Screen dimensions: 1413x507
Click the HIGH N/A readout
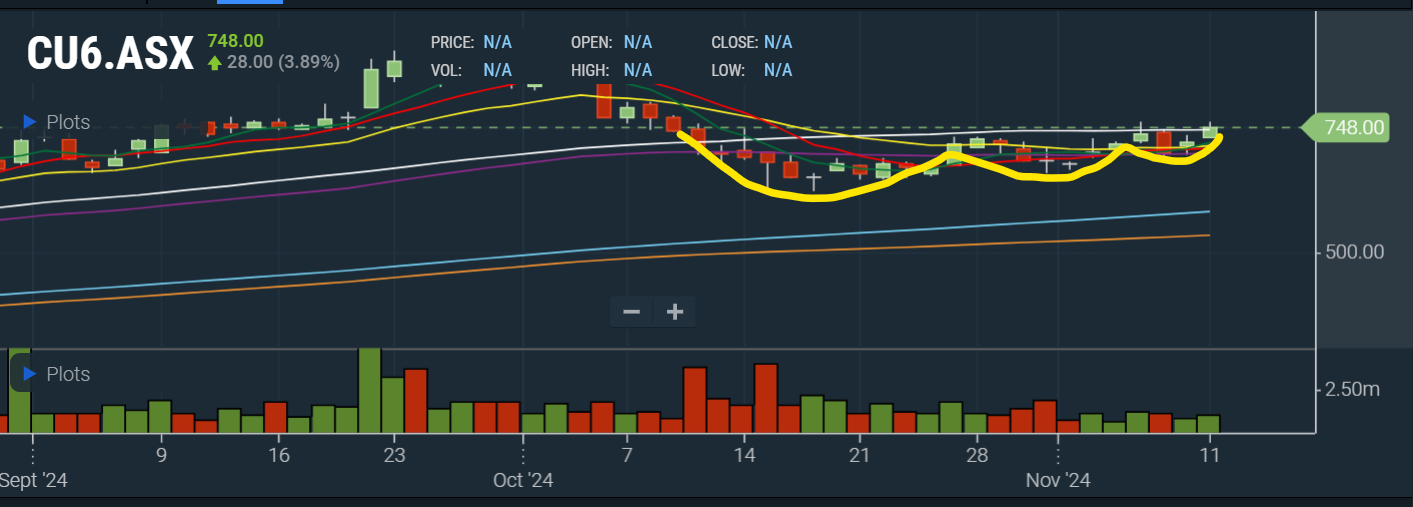click(611, 70)
